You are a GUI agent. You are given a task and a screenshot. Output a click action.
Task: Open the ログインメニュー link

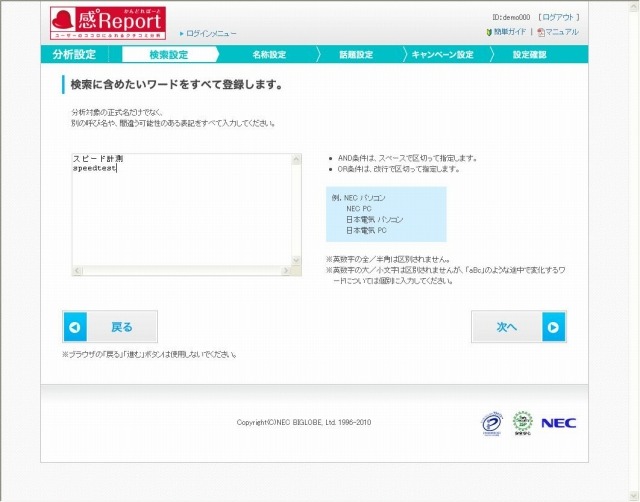[211, 33]
